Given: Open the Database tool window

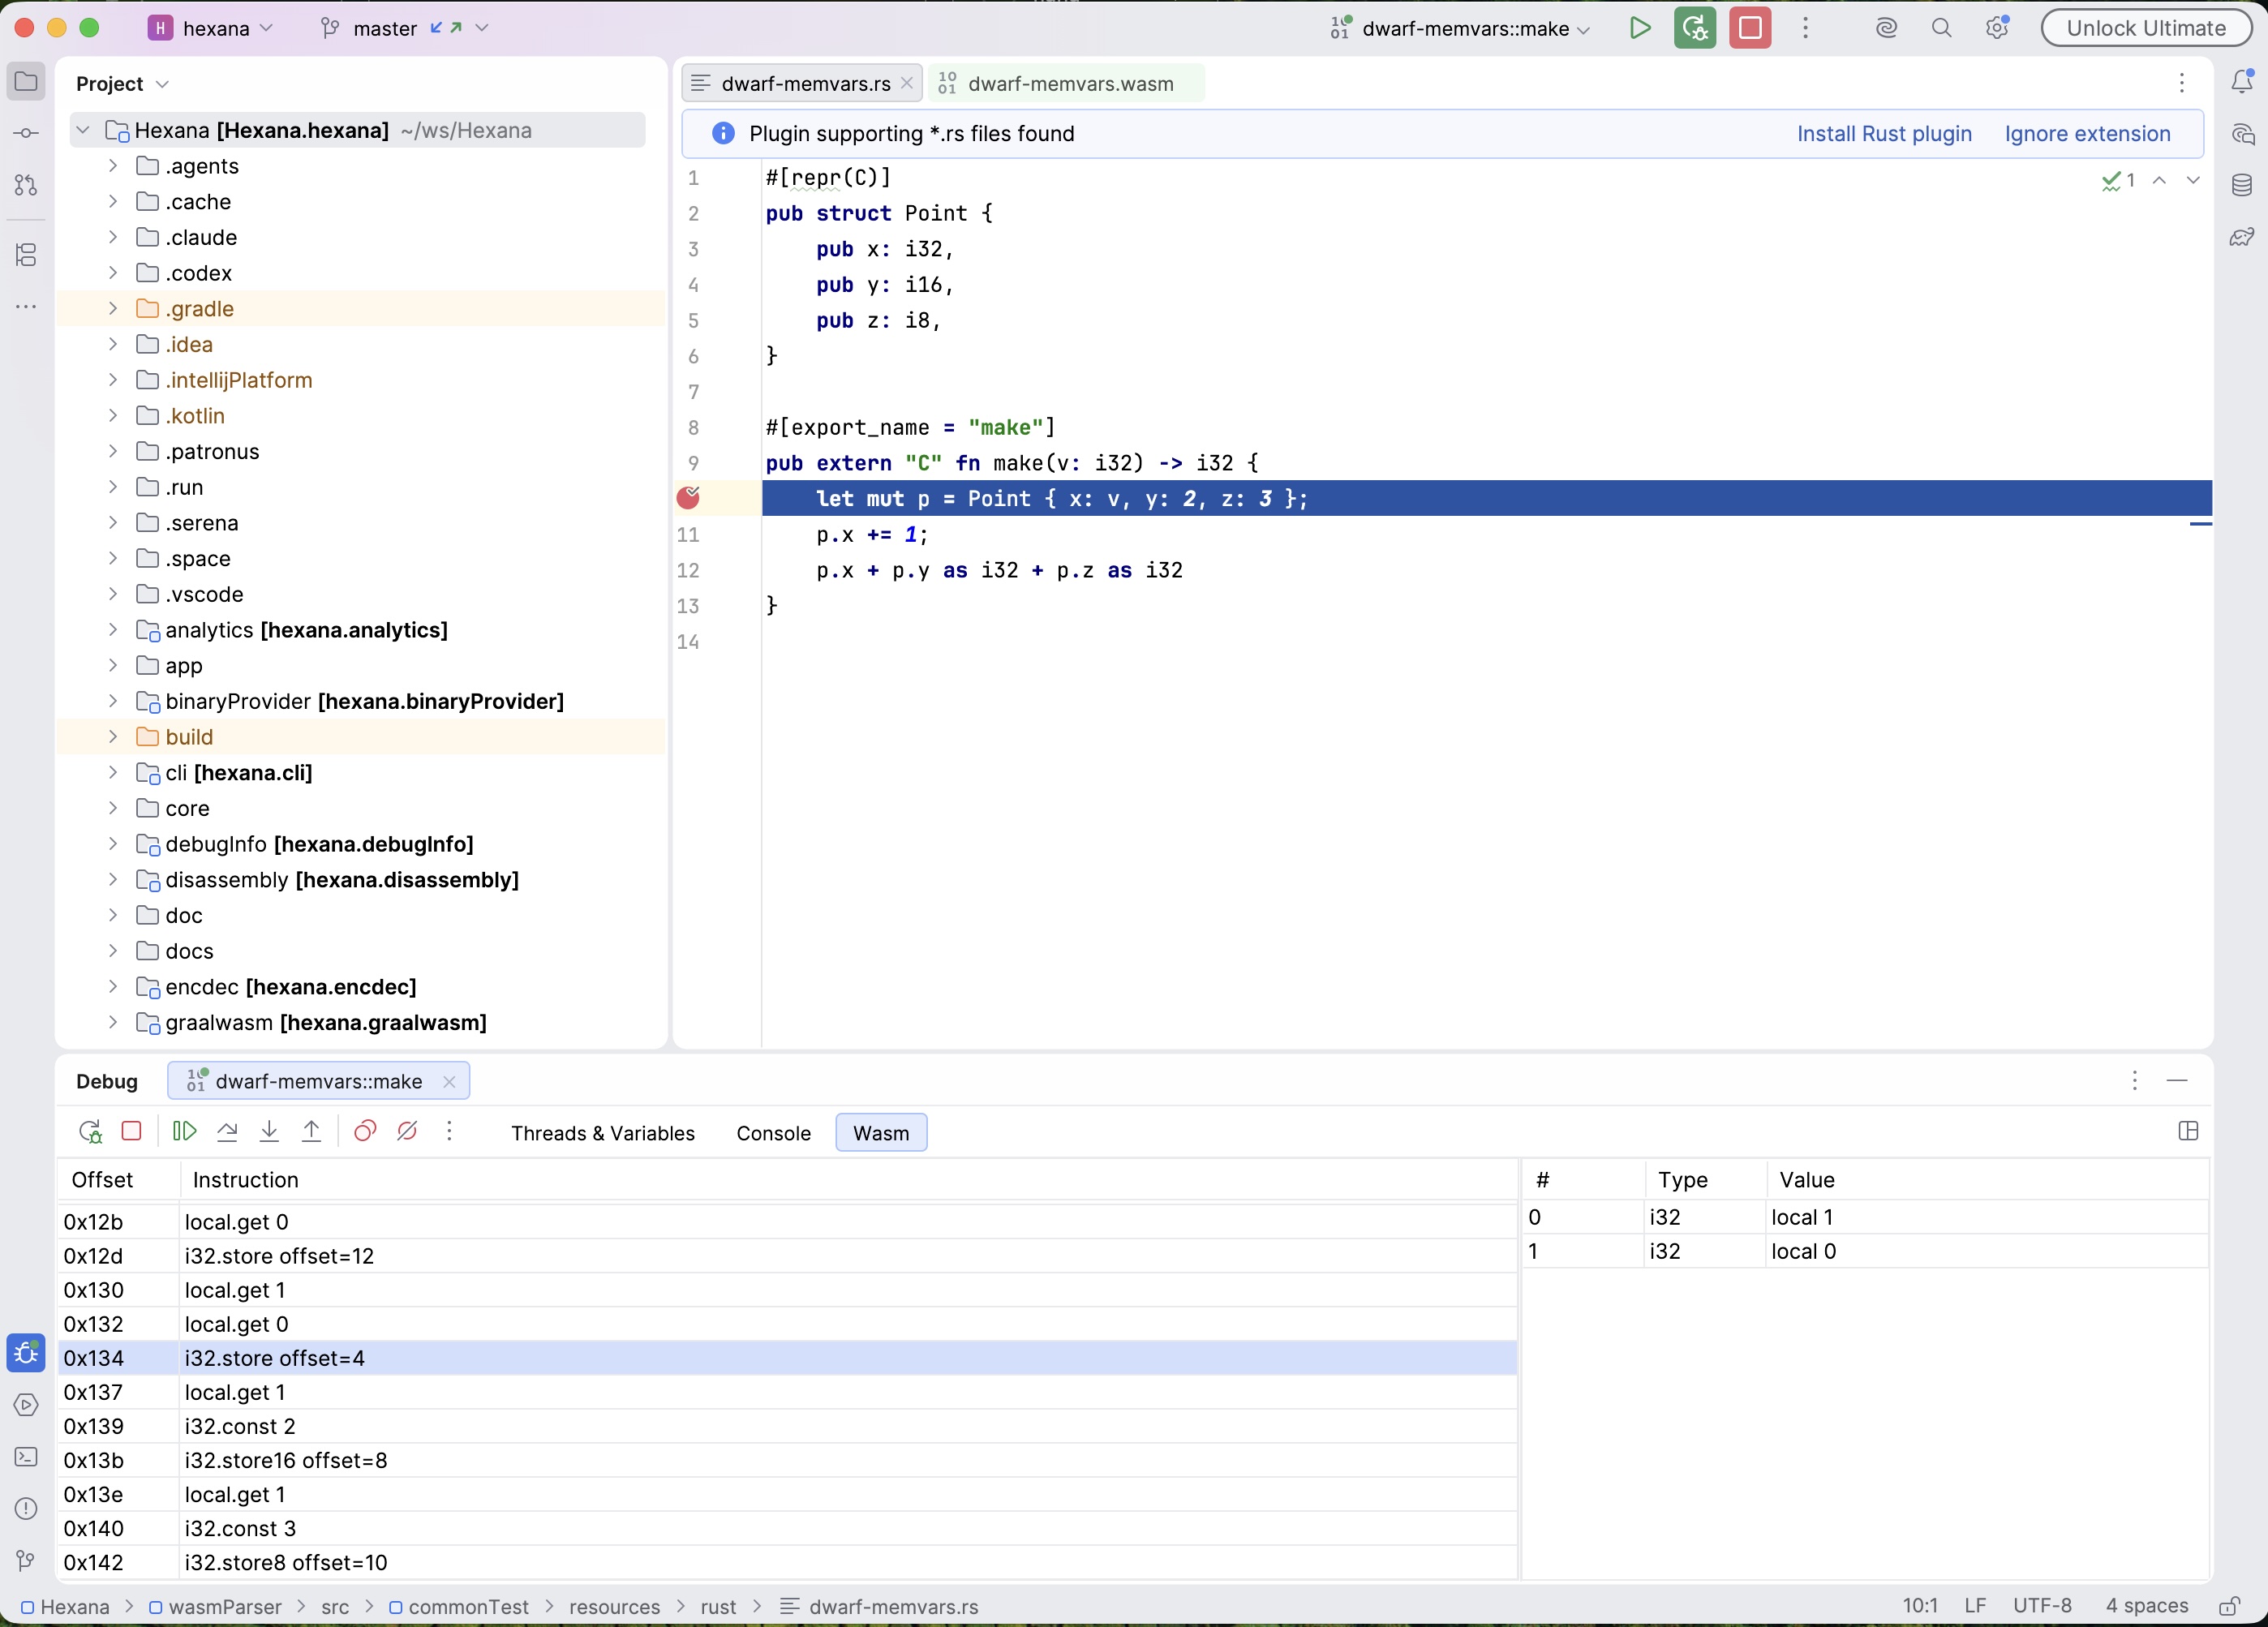Looking at the screenshot, I should pyautogui.click(x=2242, y=185).
